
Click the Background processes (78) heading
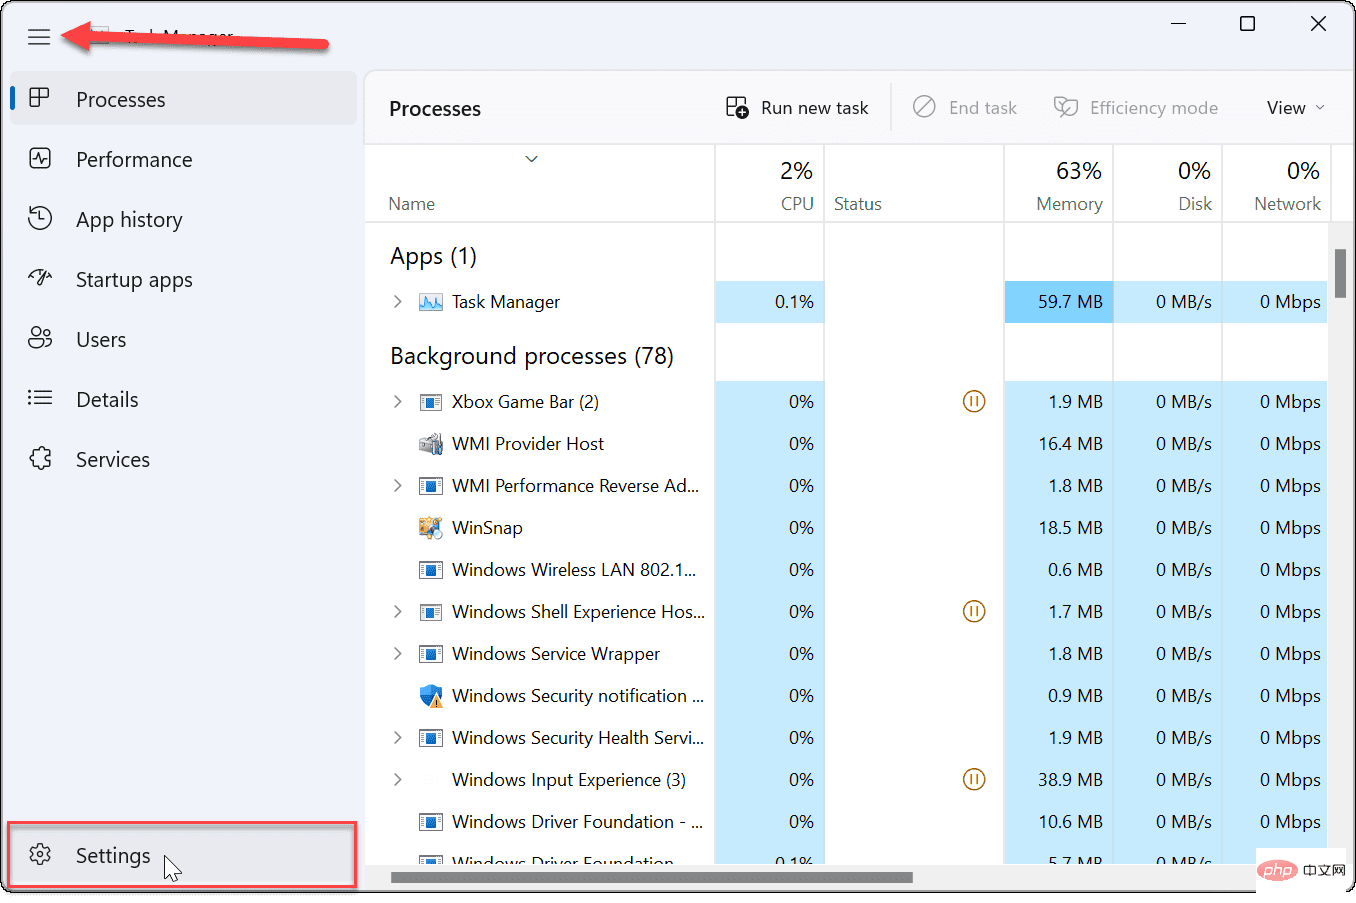coord(532,356)
